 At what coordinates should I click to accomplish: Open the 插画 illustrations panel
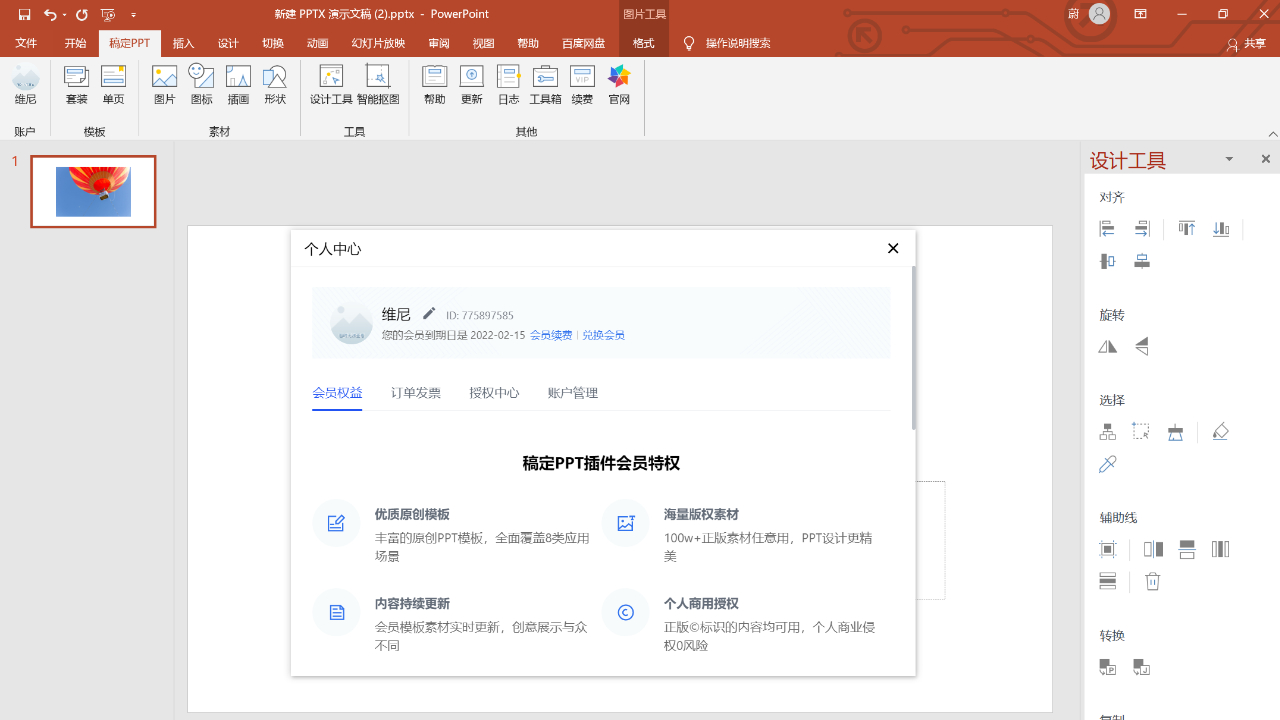point(237,85)
